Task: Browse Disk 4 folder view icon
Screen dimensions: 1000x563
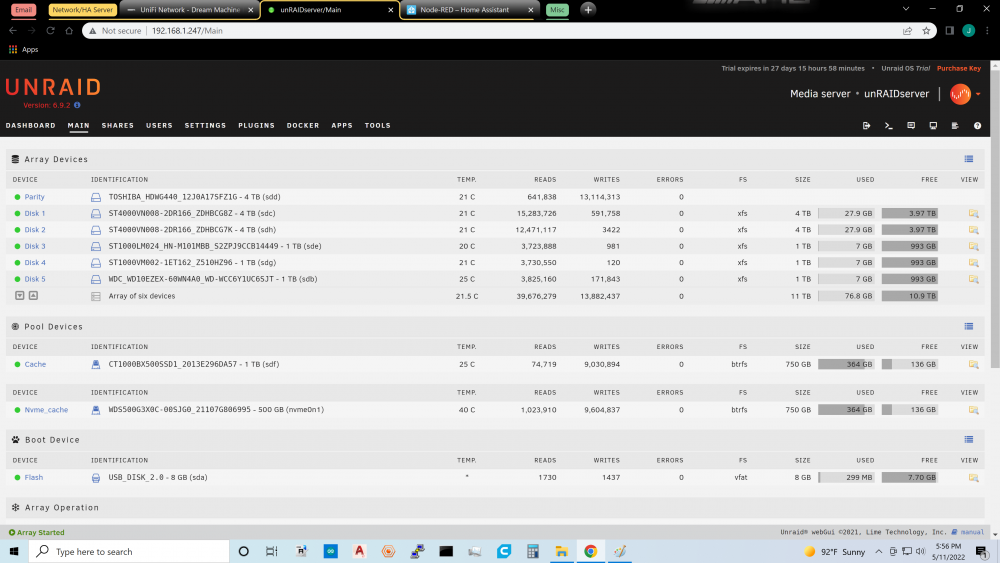Action: point(973,263)
